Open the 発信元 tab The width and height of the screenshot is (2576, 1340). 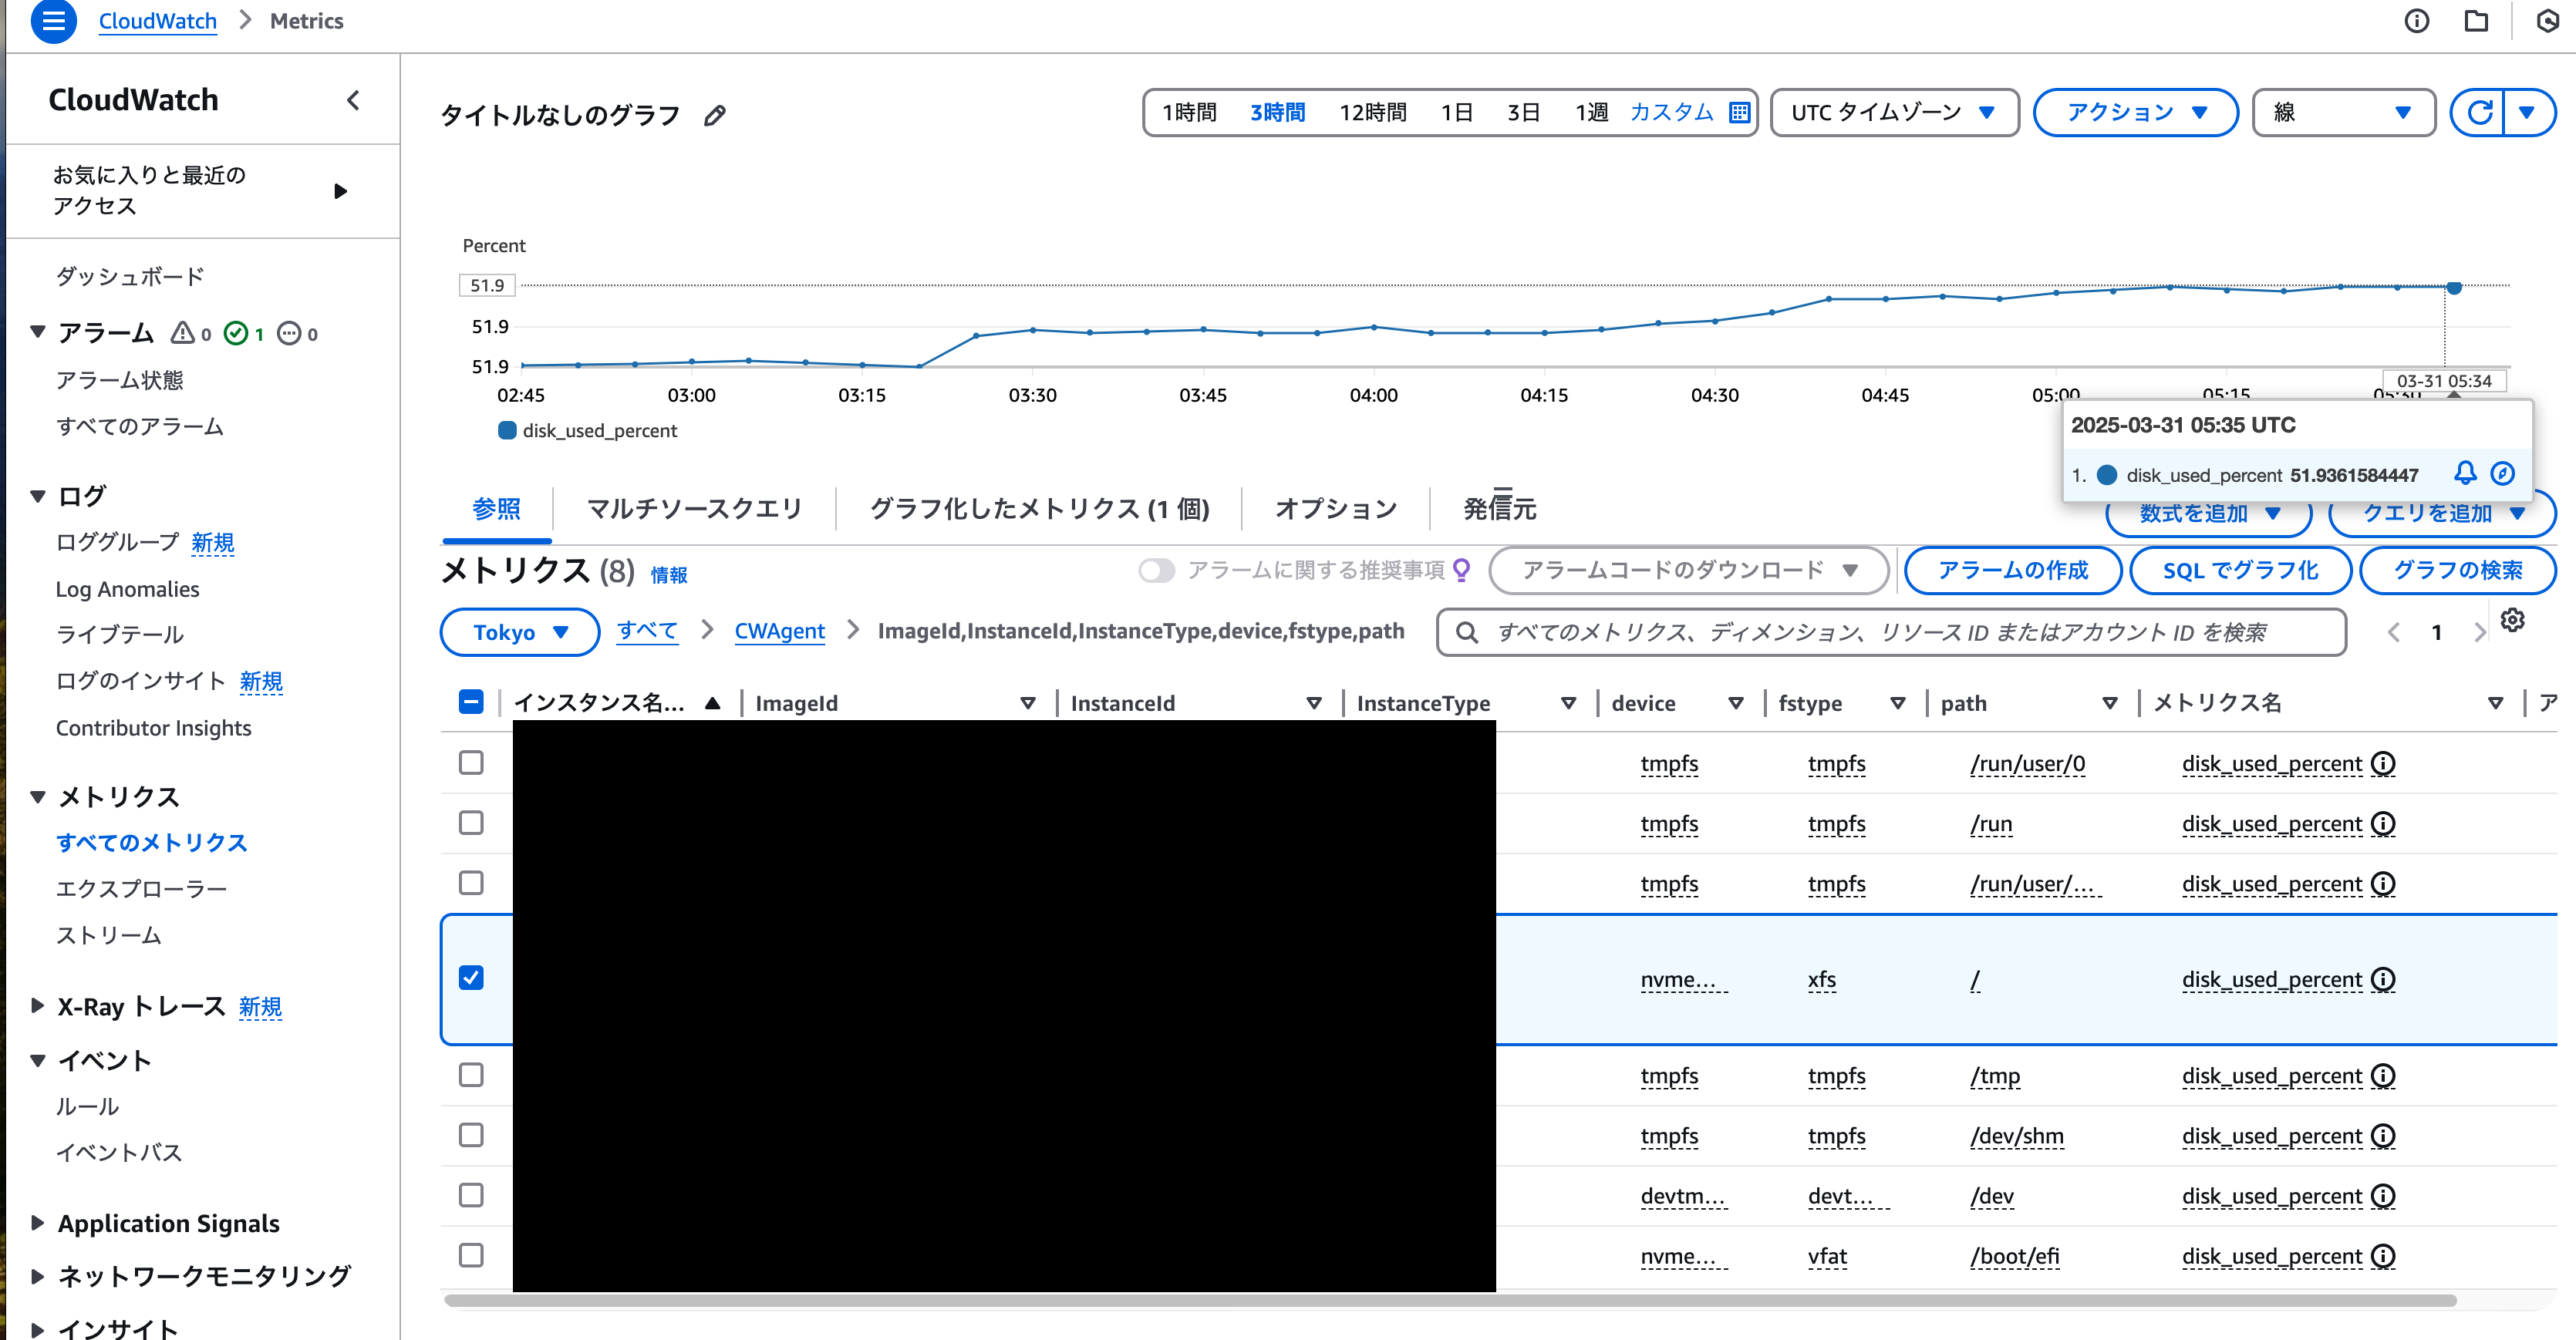[x=1499, y=509]
